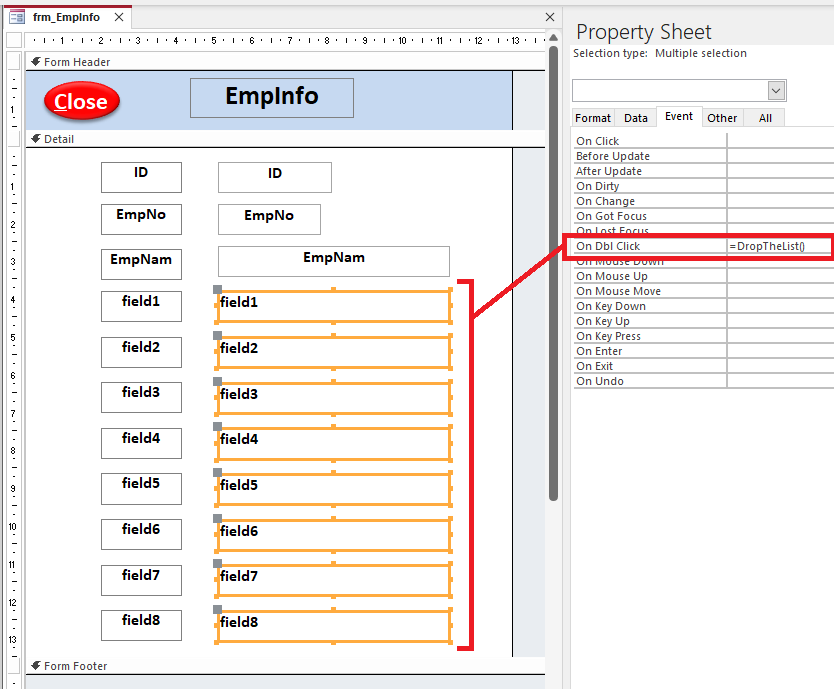Select the EmpNam text box control
The width and height of the screenshot is (834, 689).
click(333, 261)
